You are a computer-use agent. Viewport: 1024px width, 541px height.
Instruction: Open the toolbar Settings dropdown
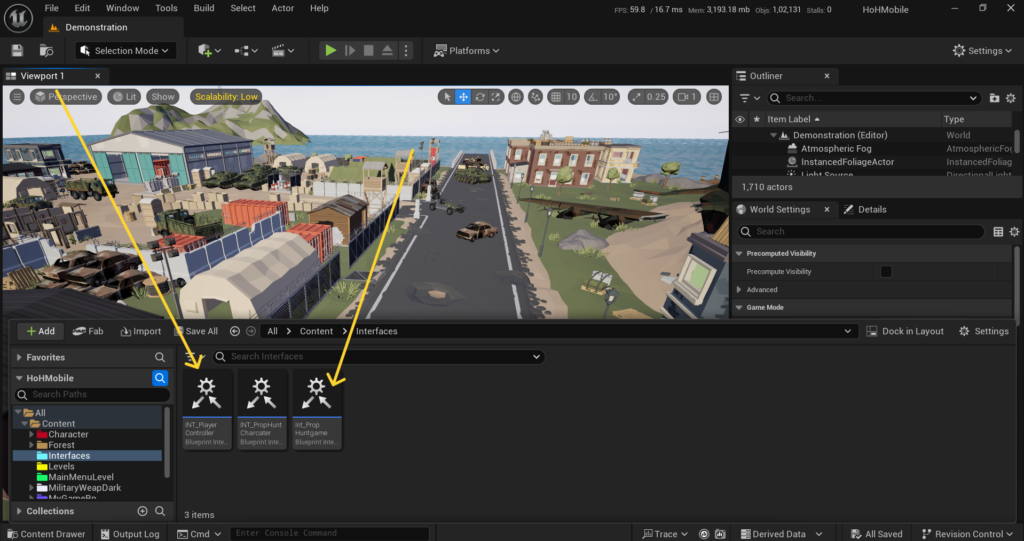pyautogui.click(x=982, y=50)
